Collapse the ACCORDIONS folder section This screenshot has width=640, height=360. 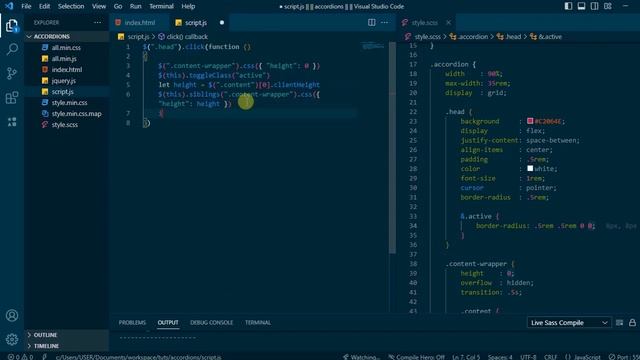(x=67, y=37)
